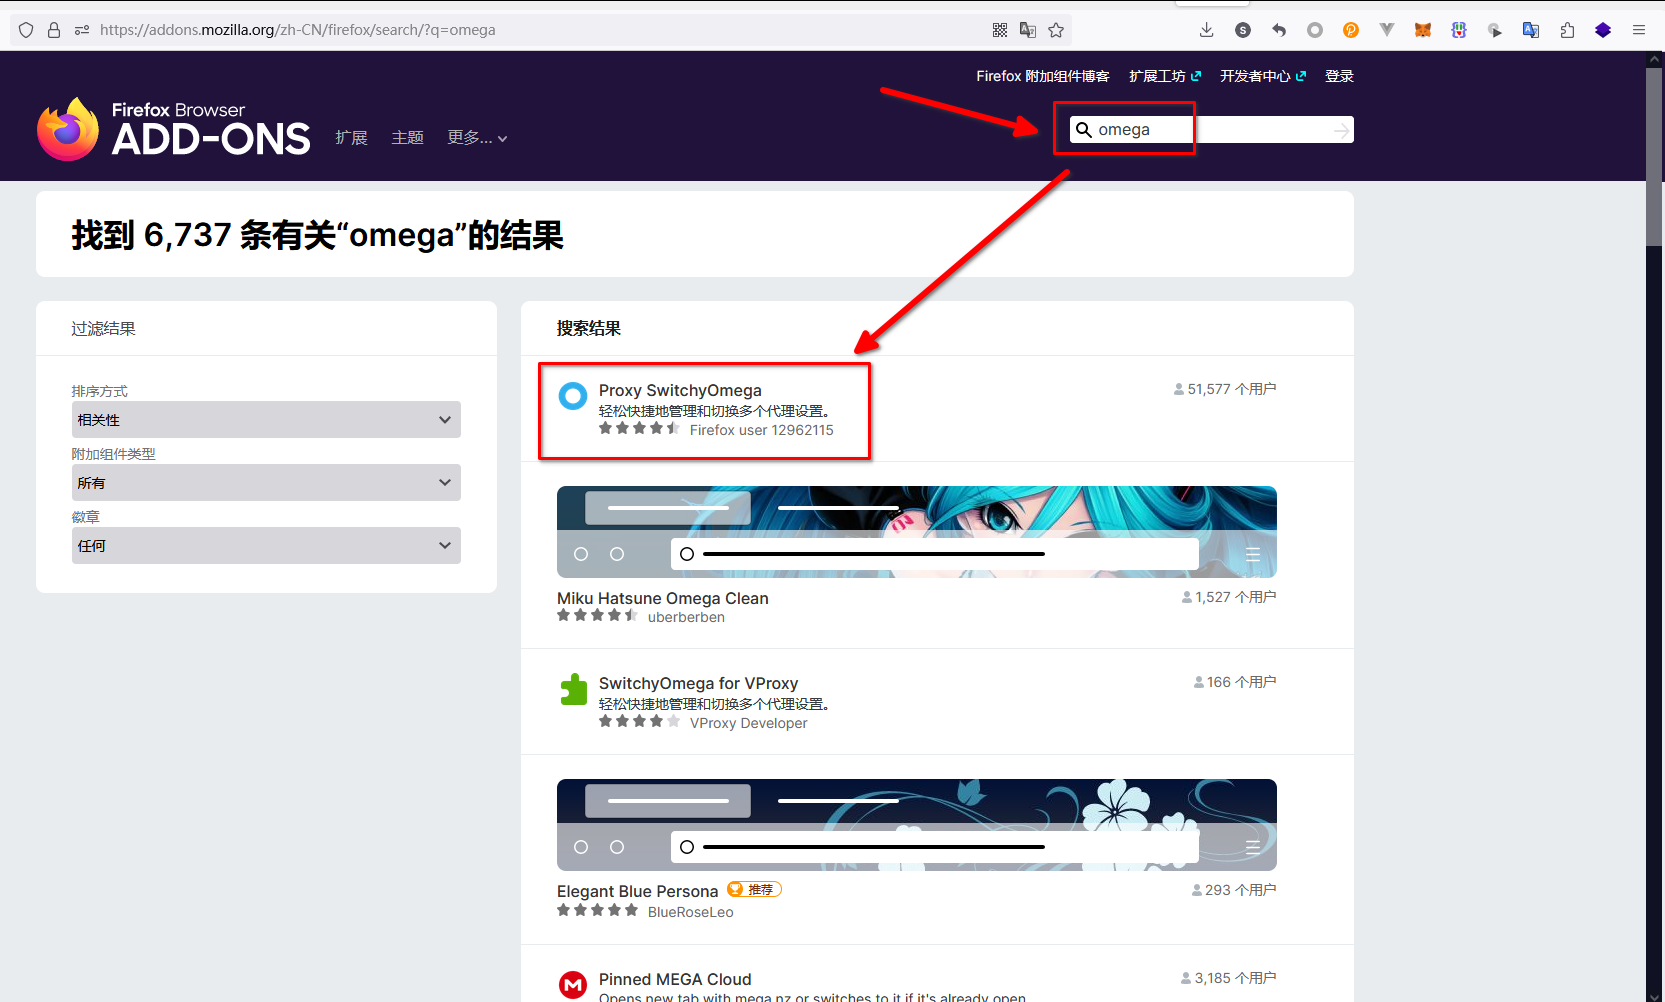Click the green SwitchyOmega for VProxy icon

573,689
